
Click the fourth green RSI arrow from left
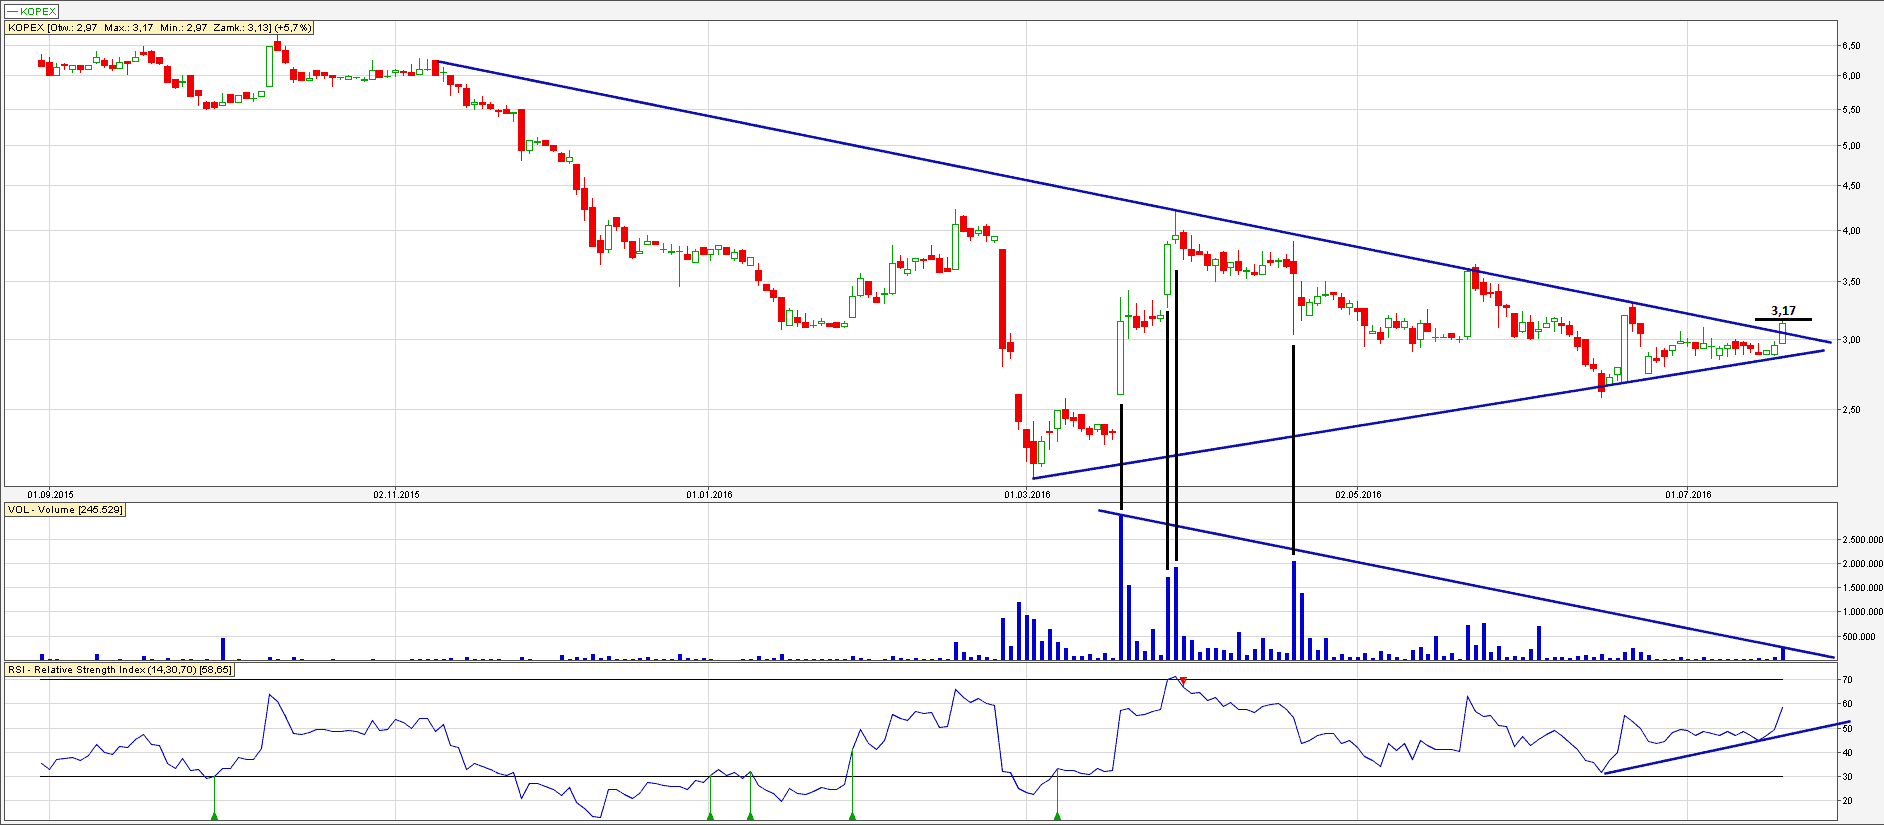tap(852, 816)
